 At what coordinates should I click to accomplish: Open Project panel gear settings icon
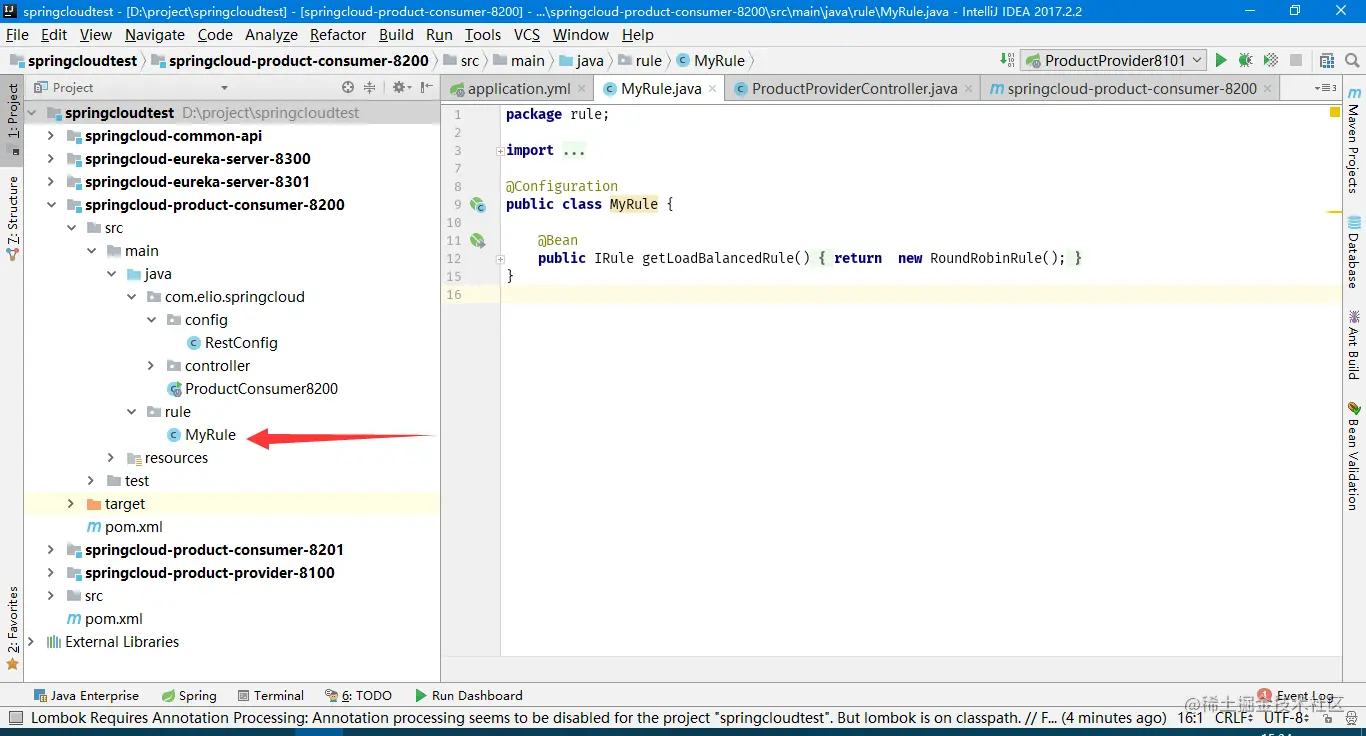pos(400,87)
